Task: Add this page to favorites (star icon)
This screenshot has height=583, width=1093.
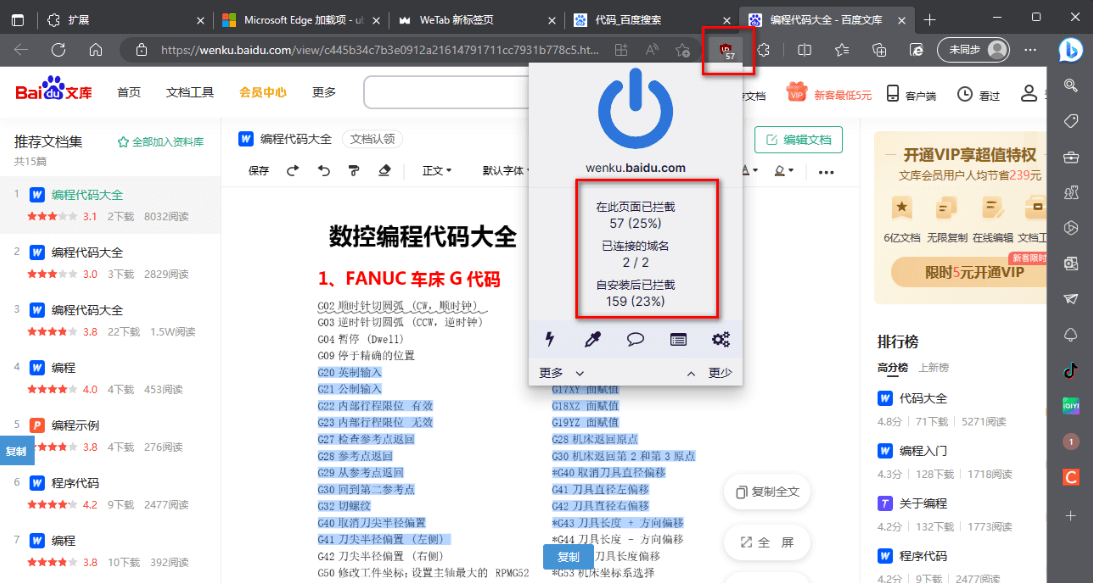Action: coord(682,50)
